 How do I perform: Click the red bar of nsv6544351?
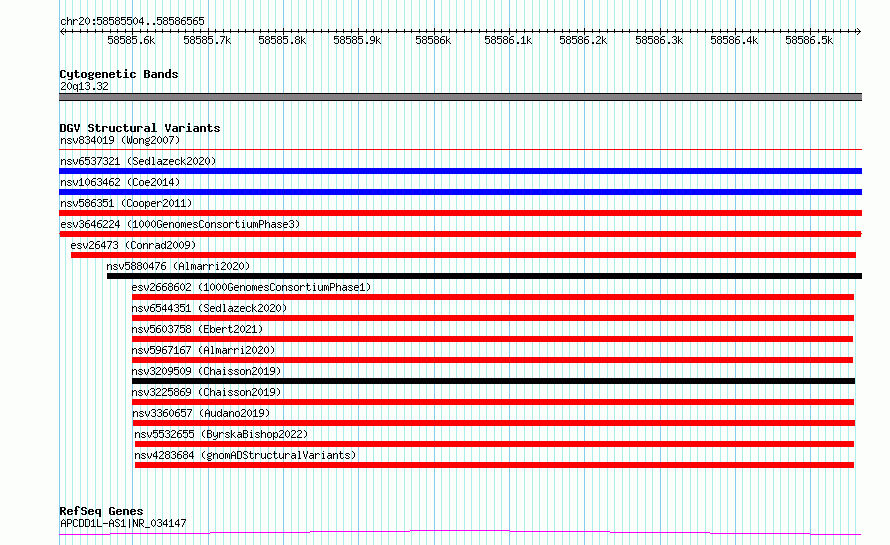point(493,318)
